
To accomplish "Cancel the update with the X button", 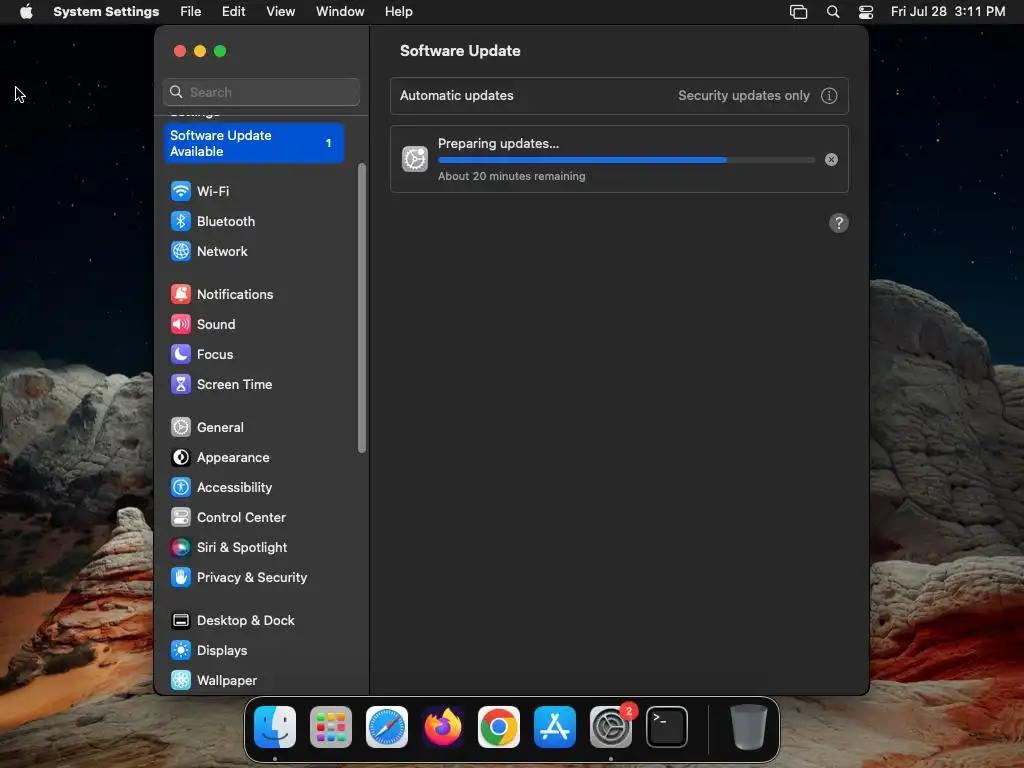I will [831, 160].
